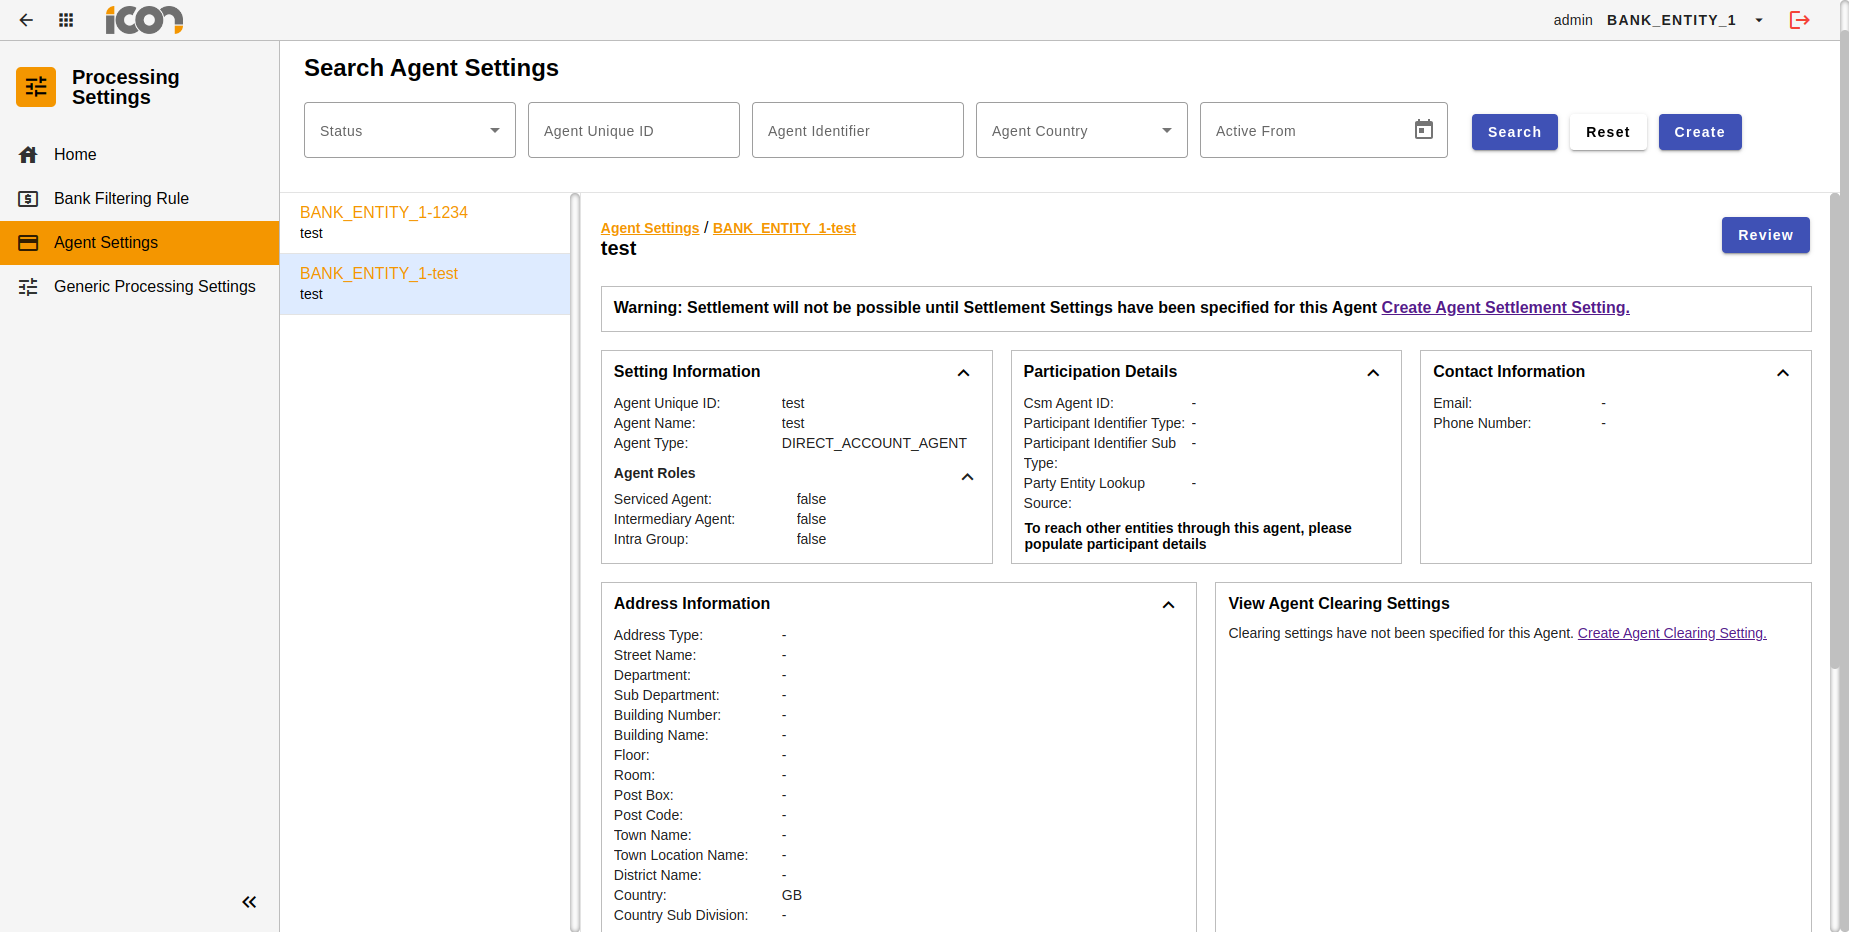Click the ICON logo in header
This screenshot has height=932, width=1849.
(144, 20)
